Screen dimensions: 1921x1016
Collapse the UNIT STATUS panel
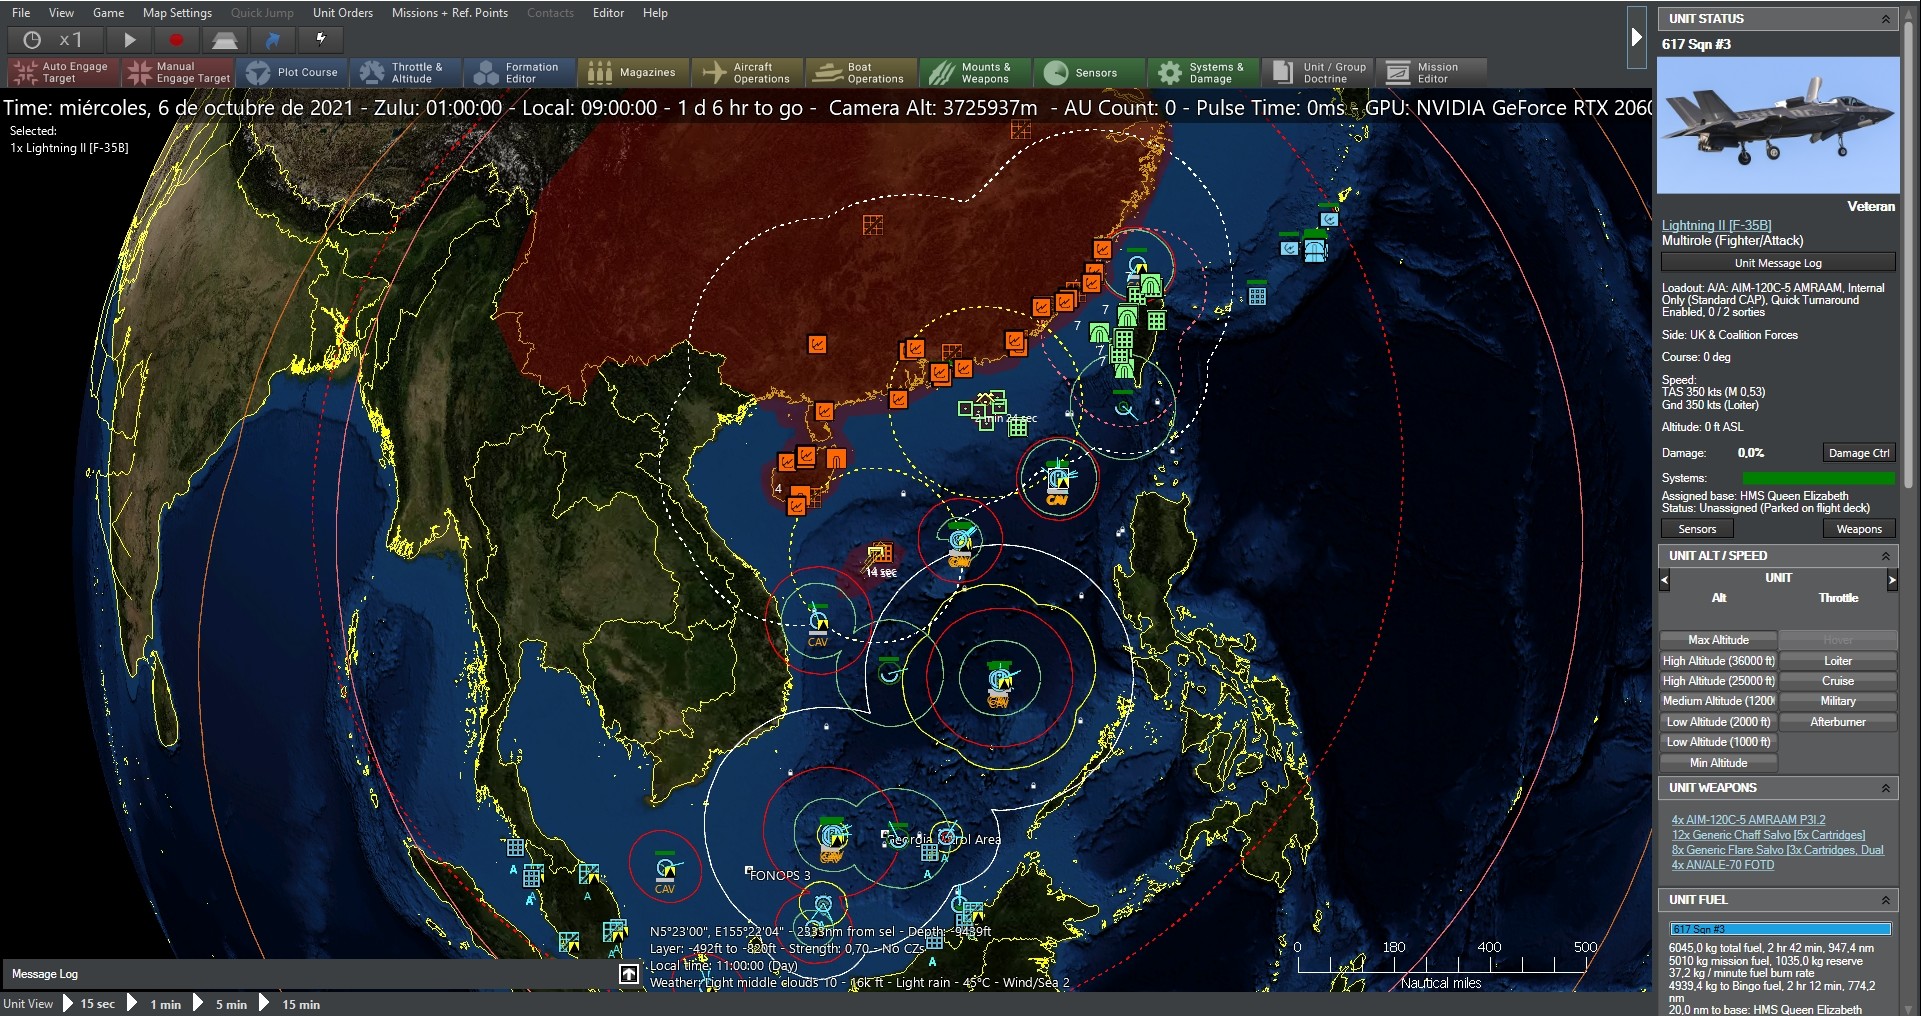click(1886, 18)
